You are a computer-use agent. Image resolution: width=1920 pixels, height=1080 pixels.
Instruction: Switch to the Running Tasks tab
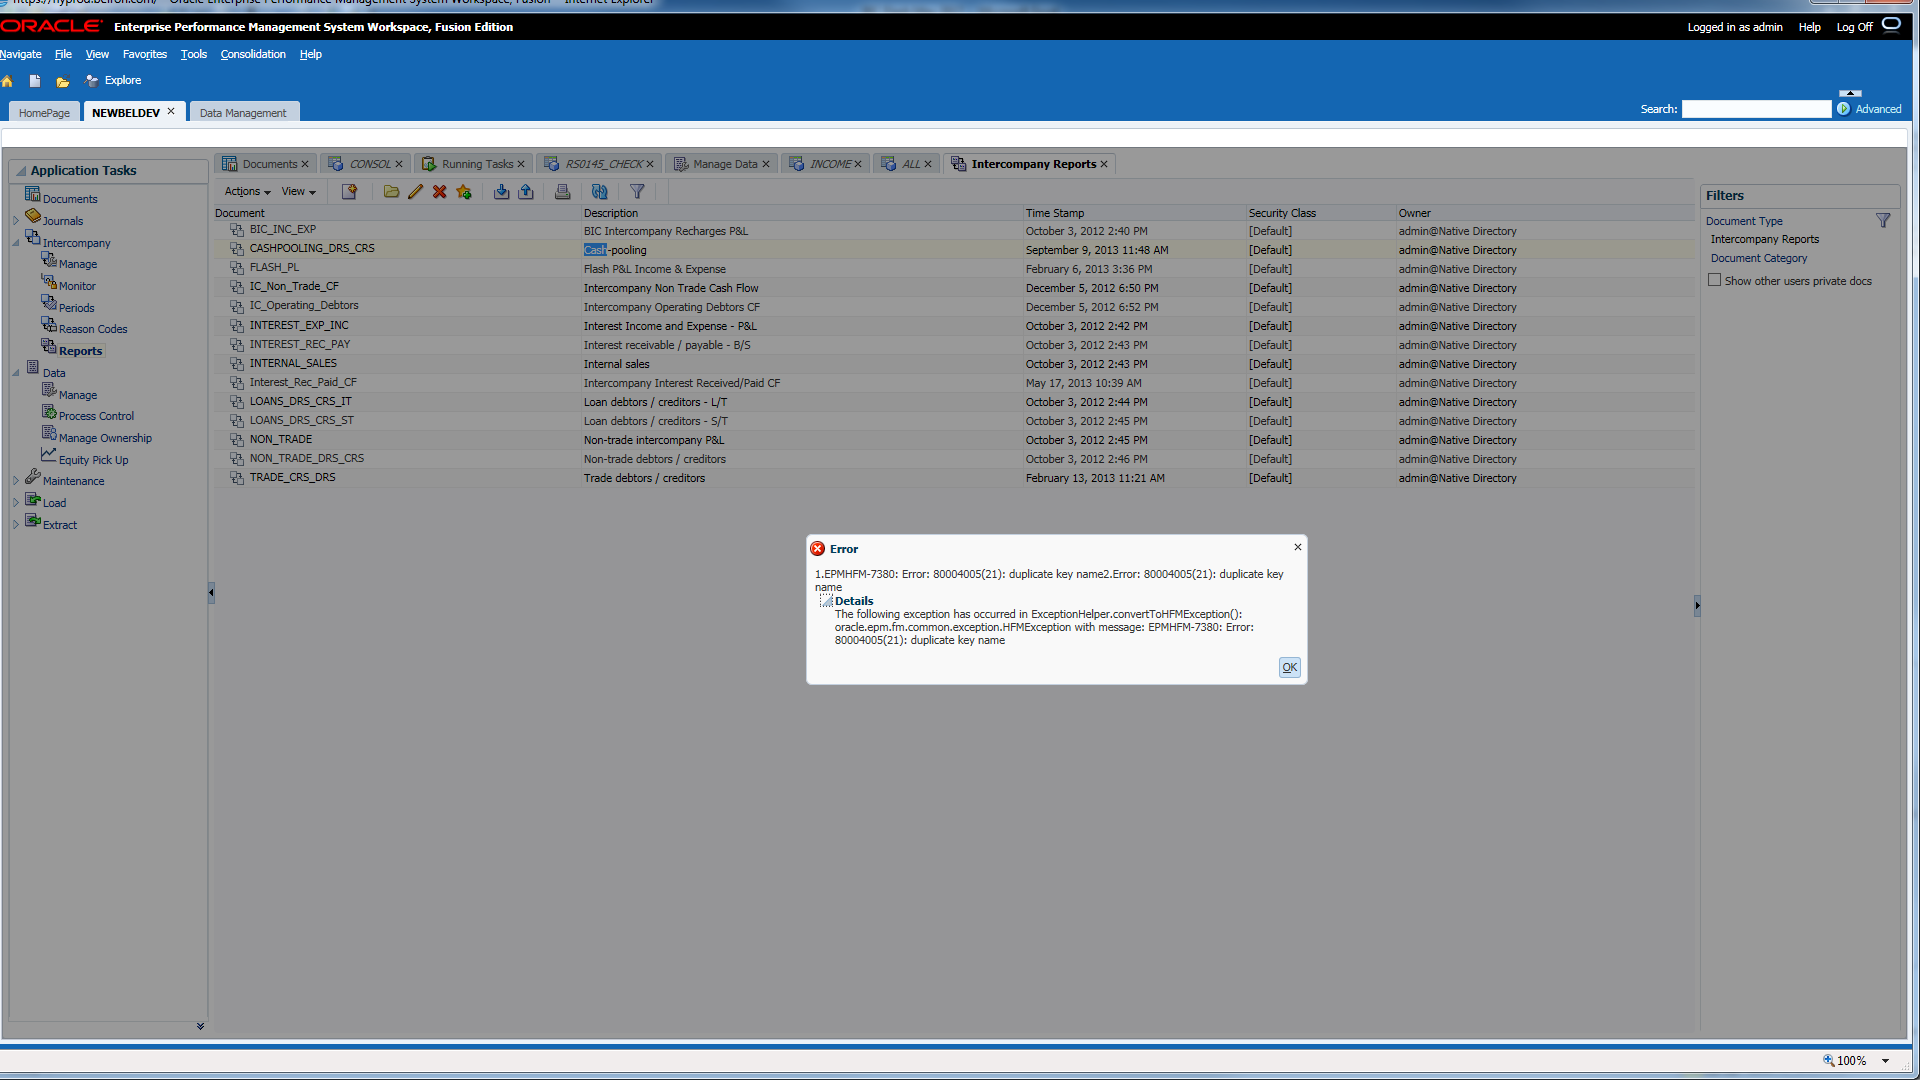coord(476,164)
